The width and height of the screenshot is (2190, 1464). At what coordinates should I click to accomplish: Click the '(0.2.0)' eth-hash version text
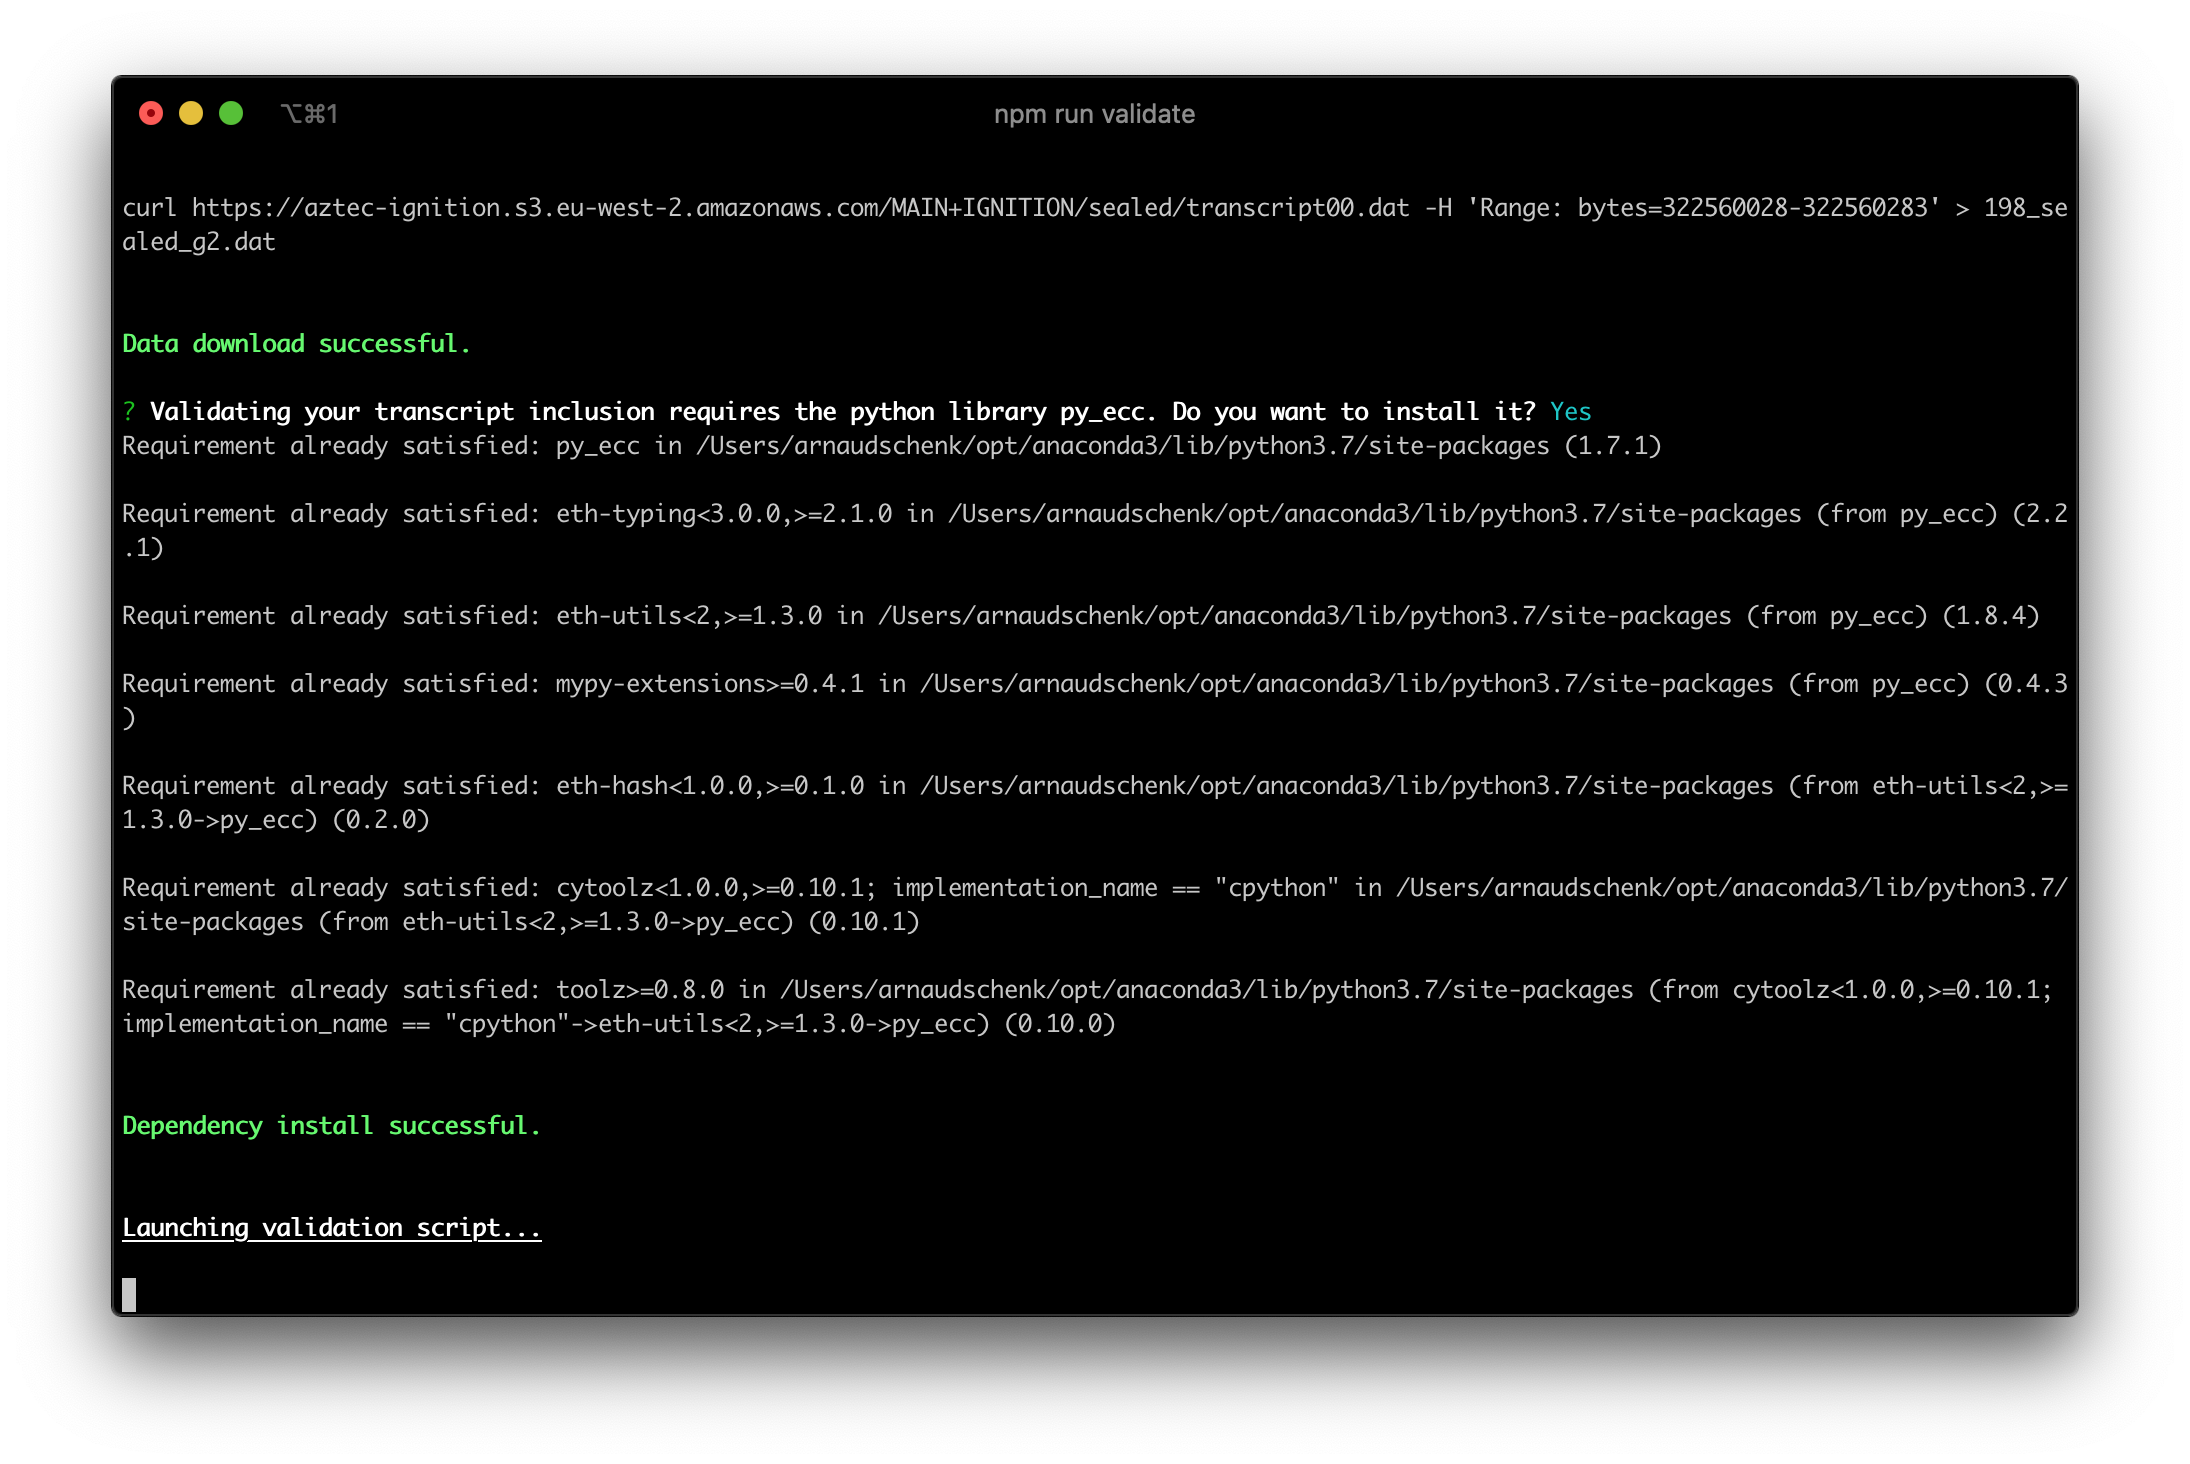tap(380, 820)
